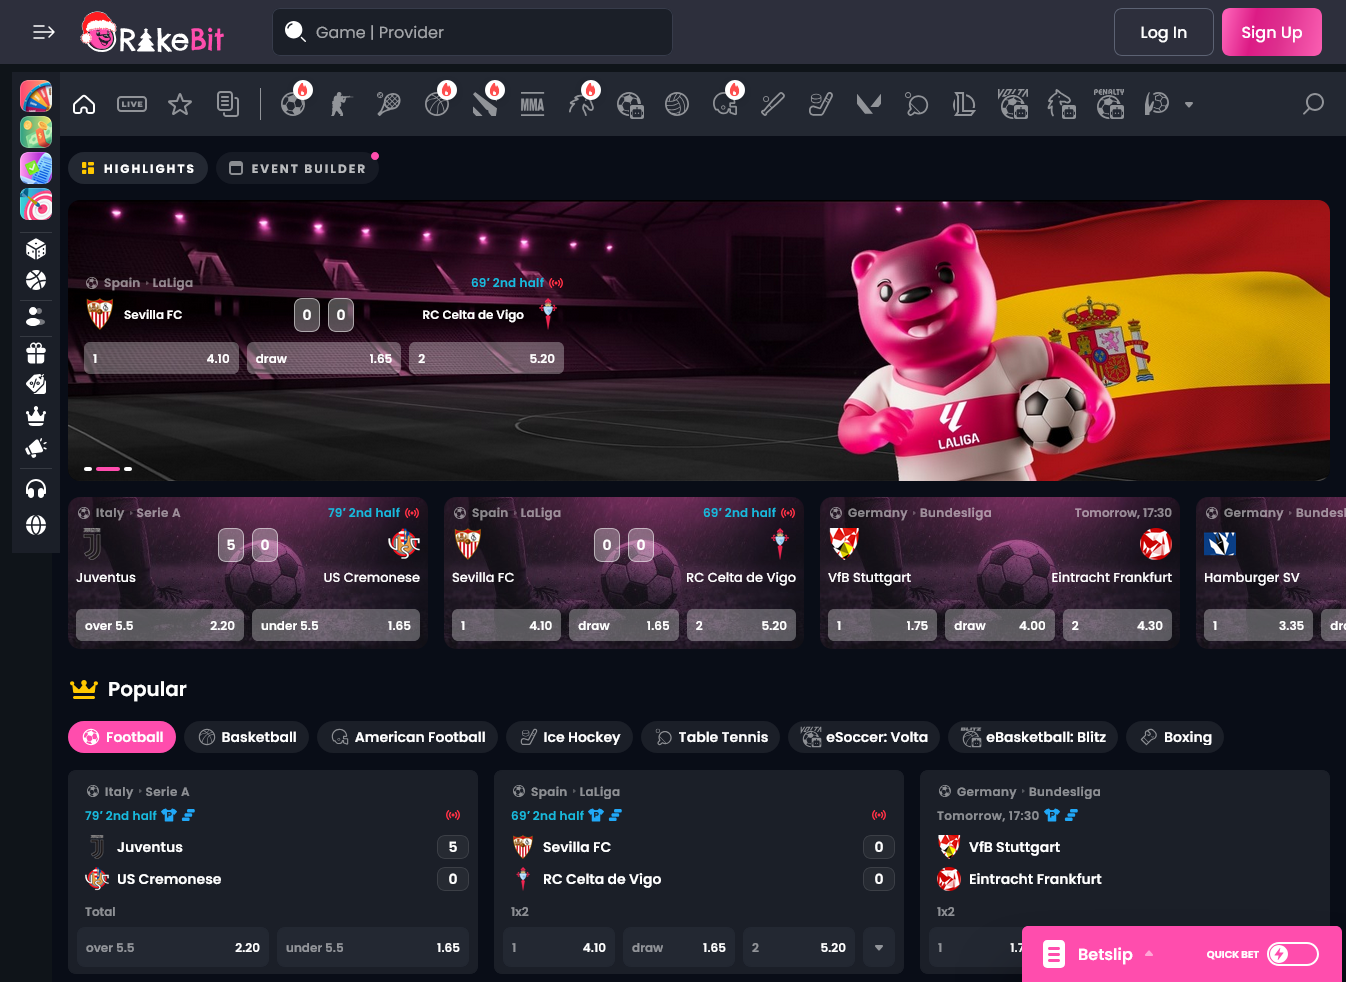Switch to the Event Builder tab
Screen dimensions: 1346x982
[298, 168]
